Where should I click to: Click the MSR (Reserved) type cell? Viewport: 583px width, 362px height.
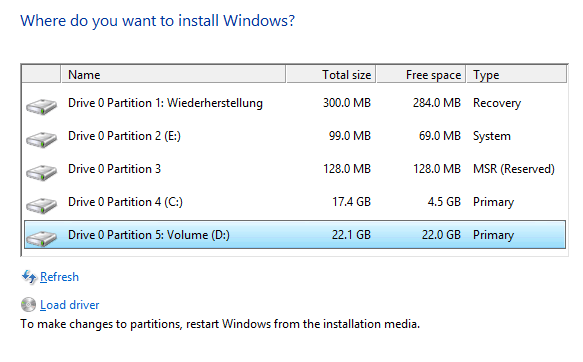[x=513, y=169]
